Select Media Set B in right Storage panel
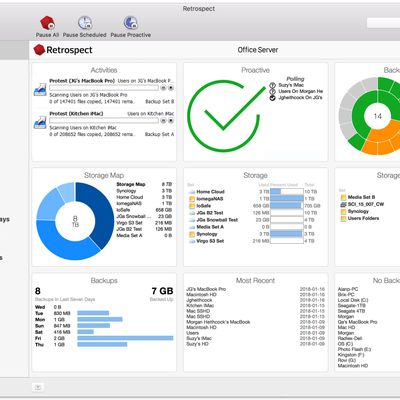Image resolution: width=400 pixels, height=400 pixels. point(361,197)
